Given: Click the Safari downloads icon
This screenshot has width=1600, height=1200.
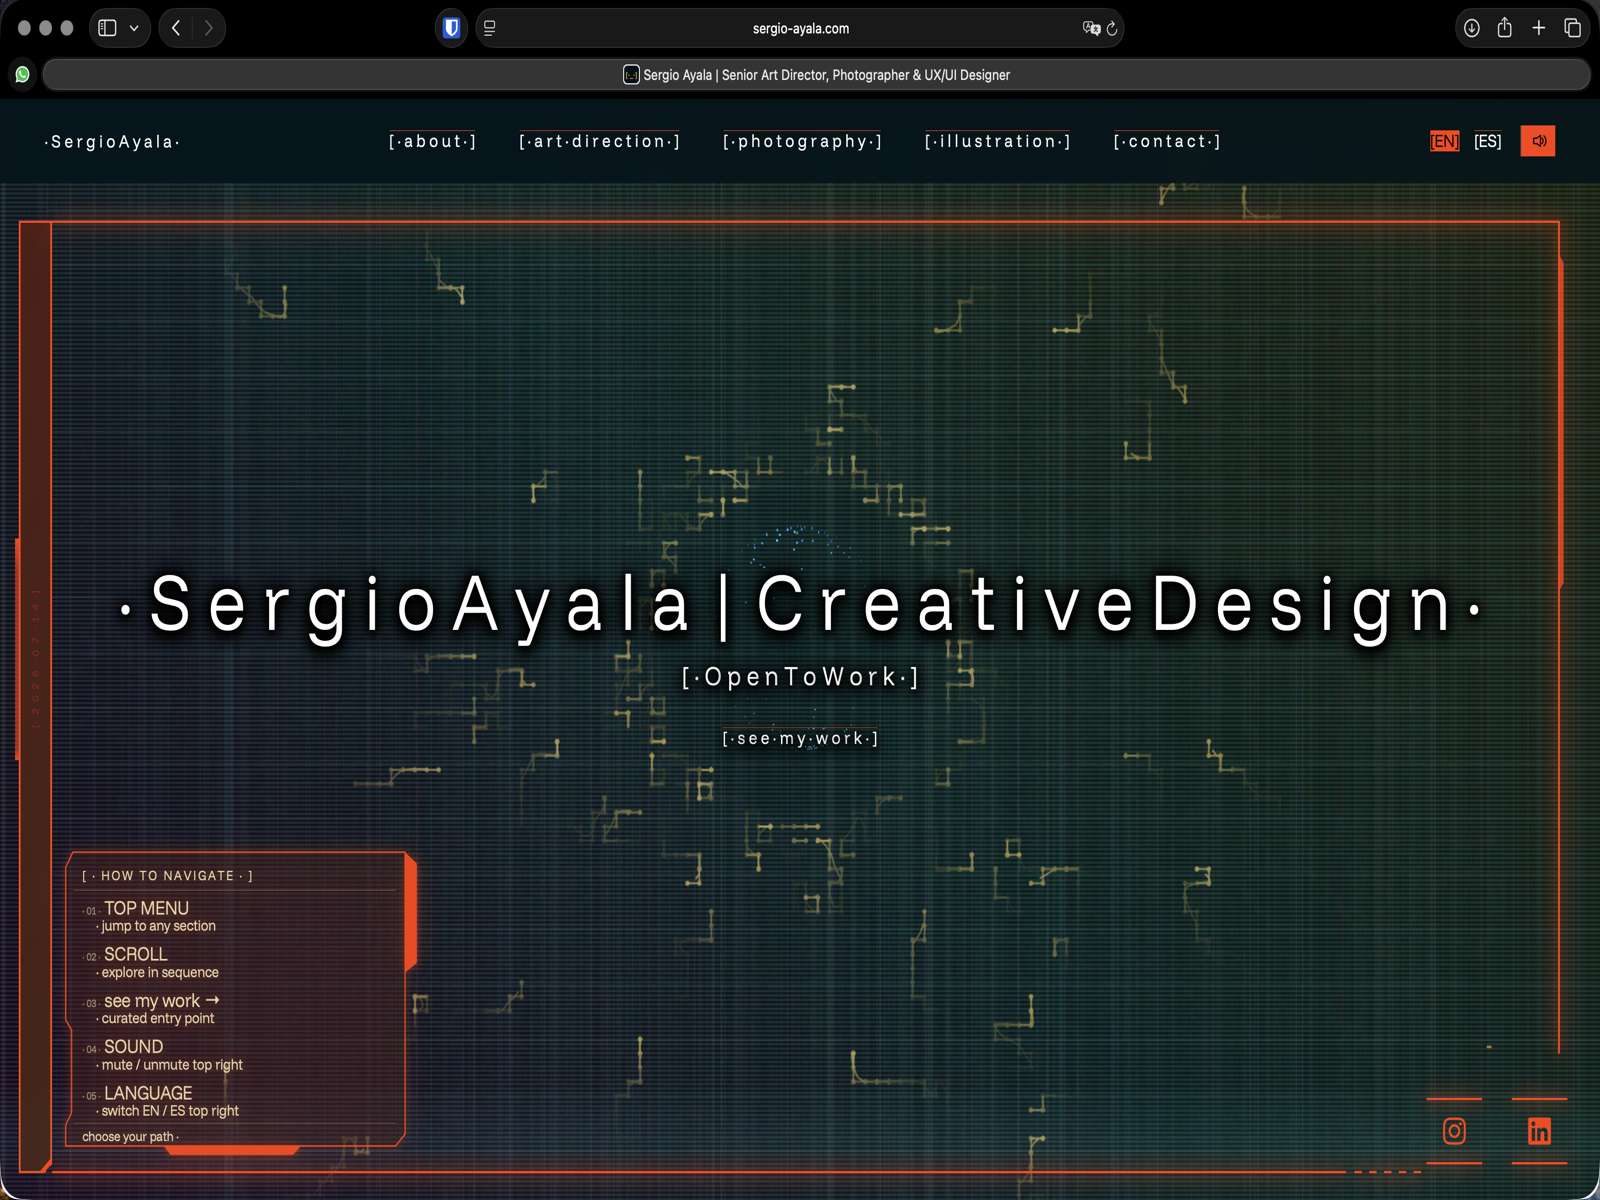Looking at the screenshot, I should point(1471,28).
